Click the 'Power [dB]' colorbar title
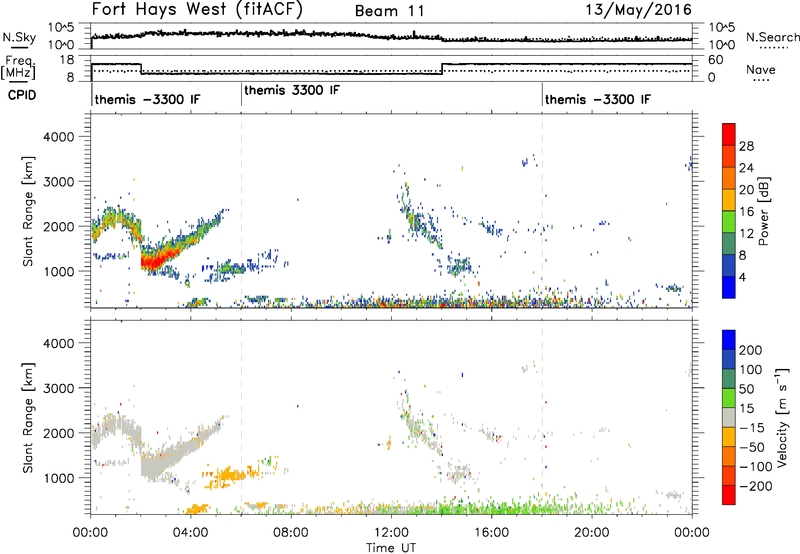The width and height of the screenshot is (800, 554). [763, 211]
